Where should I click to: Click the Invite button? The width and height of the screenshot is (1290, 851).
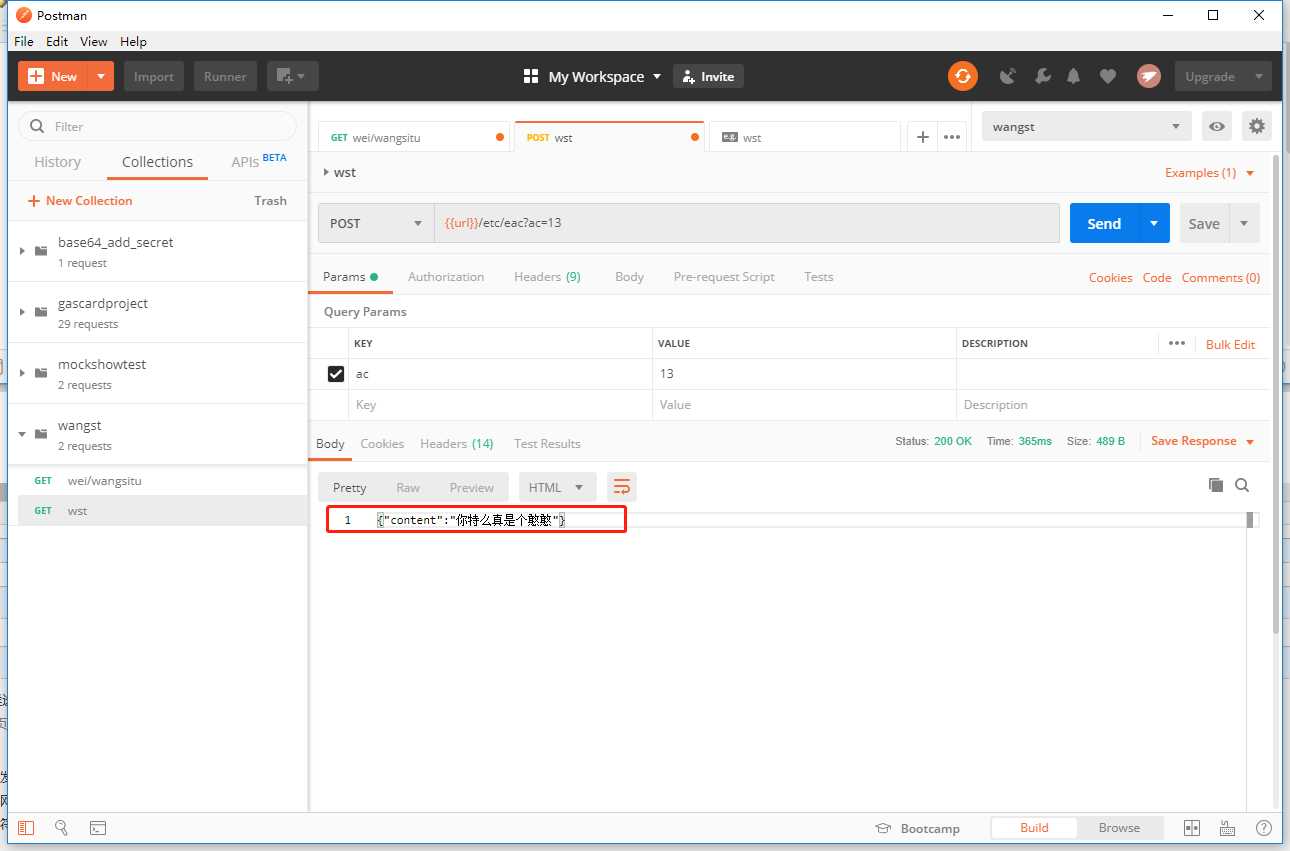click(x=708, y=76)
